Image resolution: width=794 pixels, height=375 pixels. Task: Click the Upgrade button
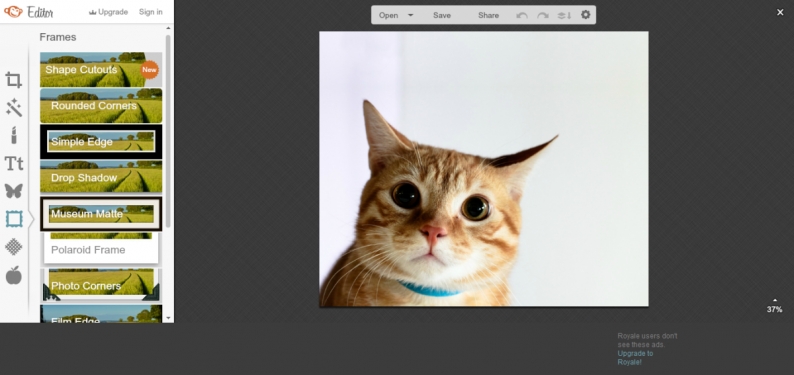[x=108, y=12]
